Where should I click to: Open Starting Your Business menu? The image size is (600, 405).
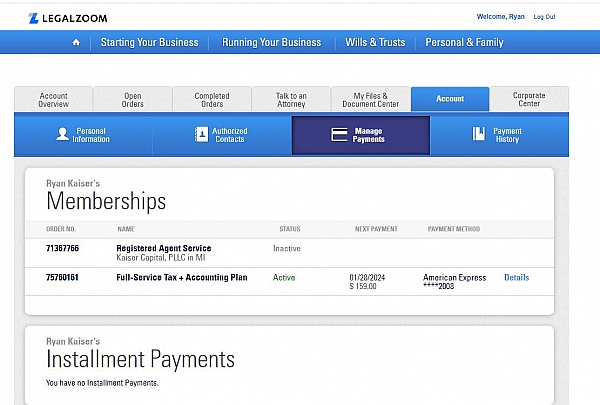(149, 43)
